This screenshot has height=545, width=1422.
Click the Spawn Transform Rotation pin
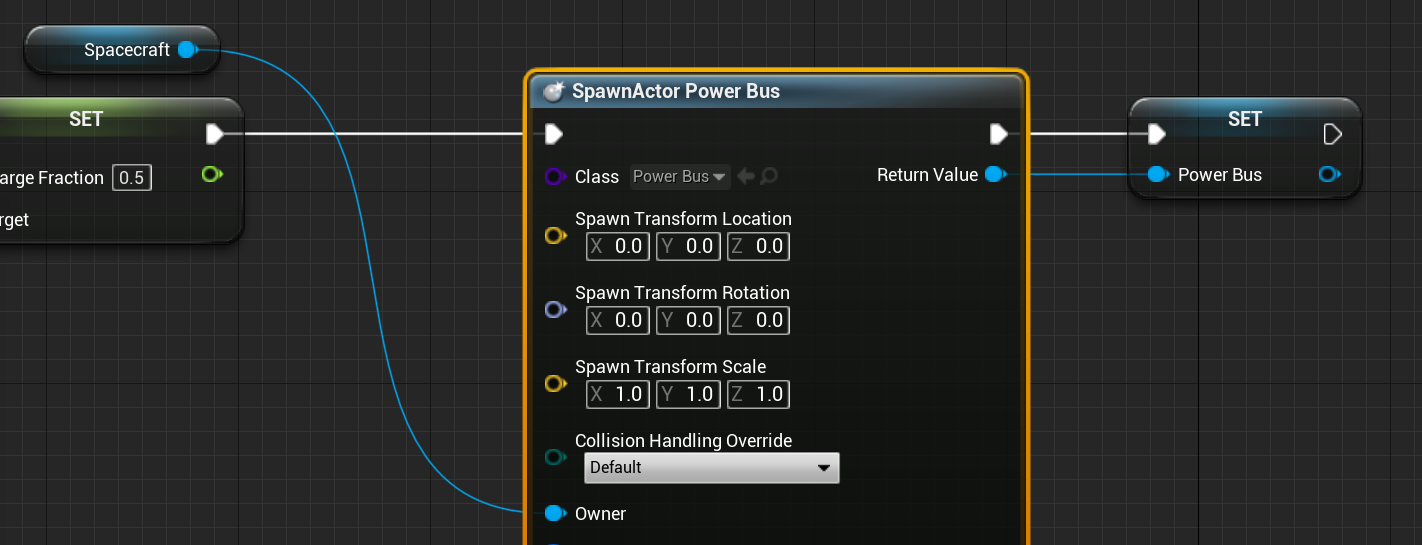(554, 310)
